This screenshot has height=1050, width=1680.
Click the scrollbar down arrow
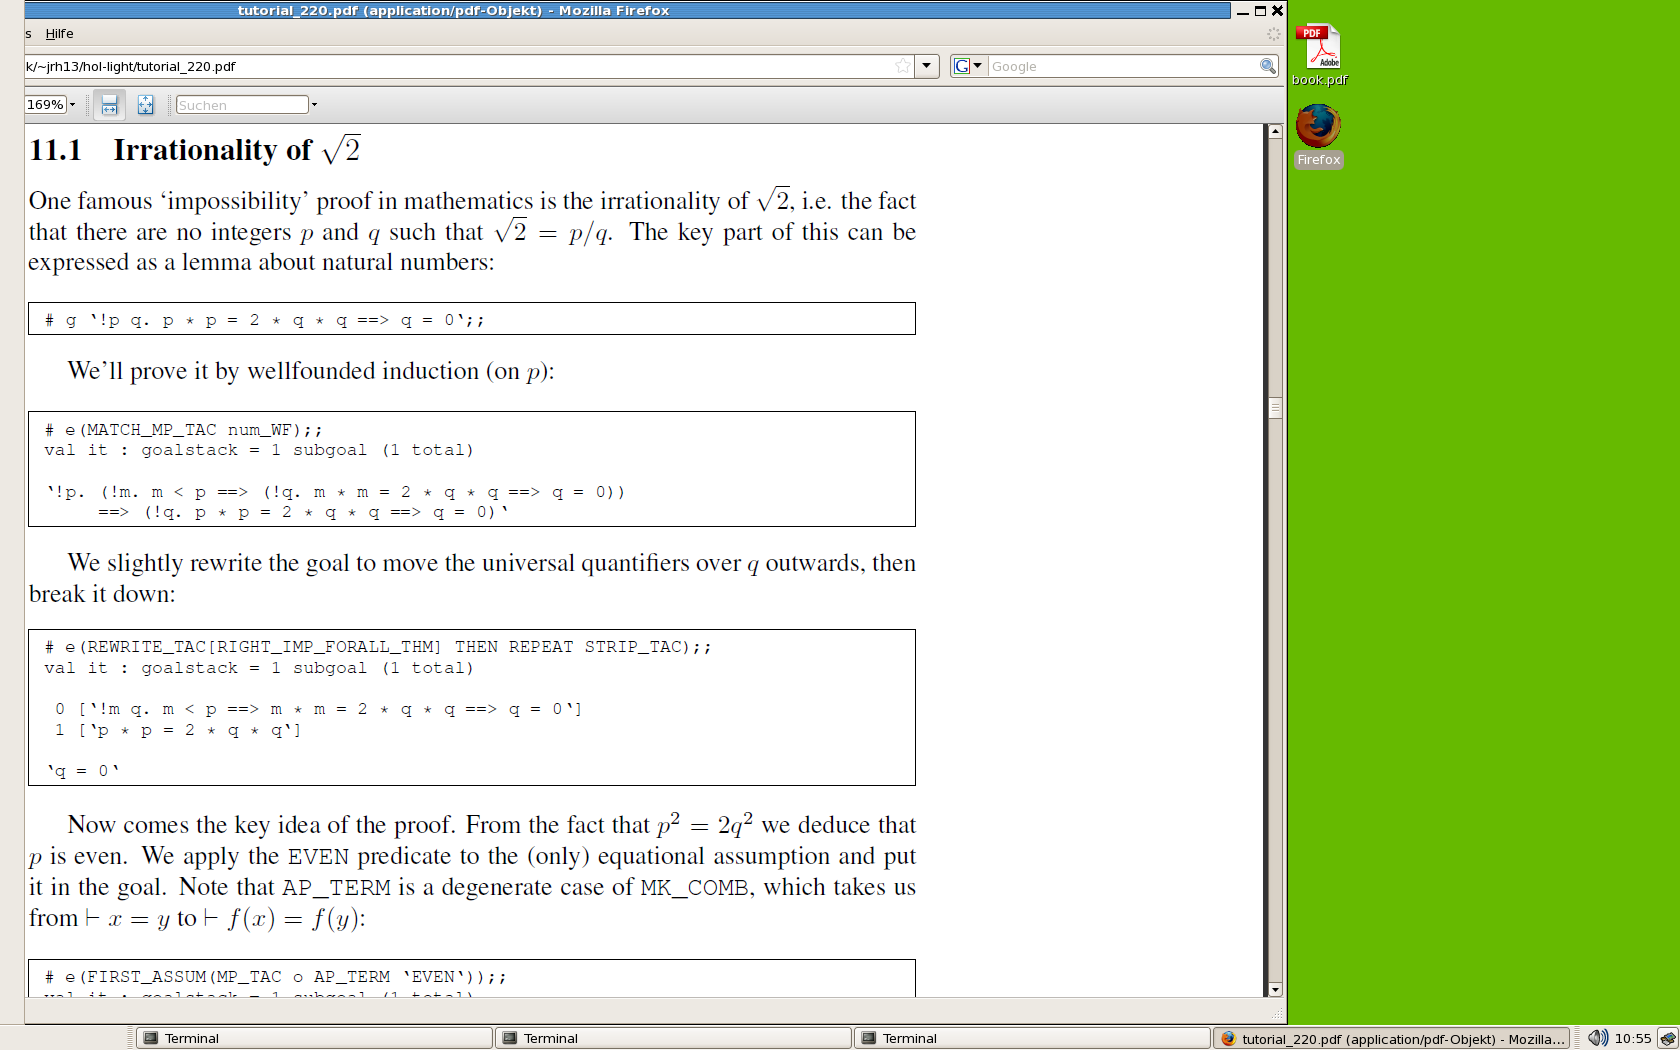[1275, 989]
